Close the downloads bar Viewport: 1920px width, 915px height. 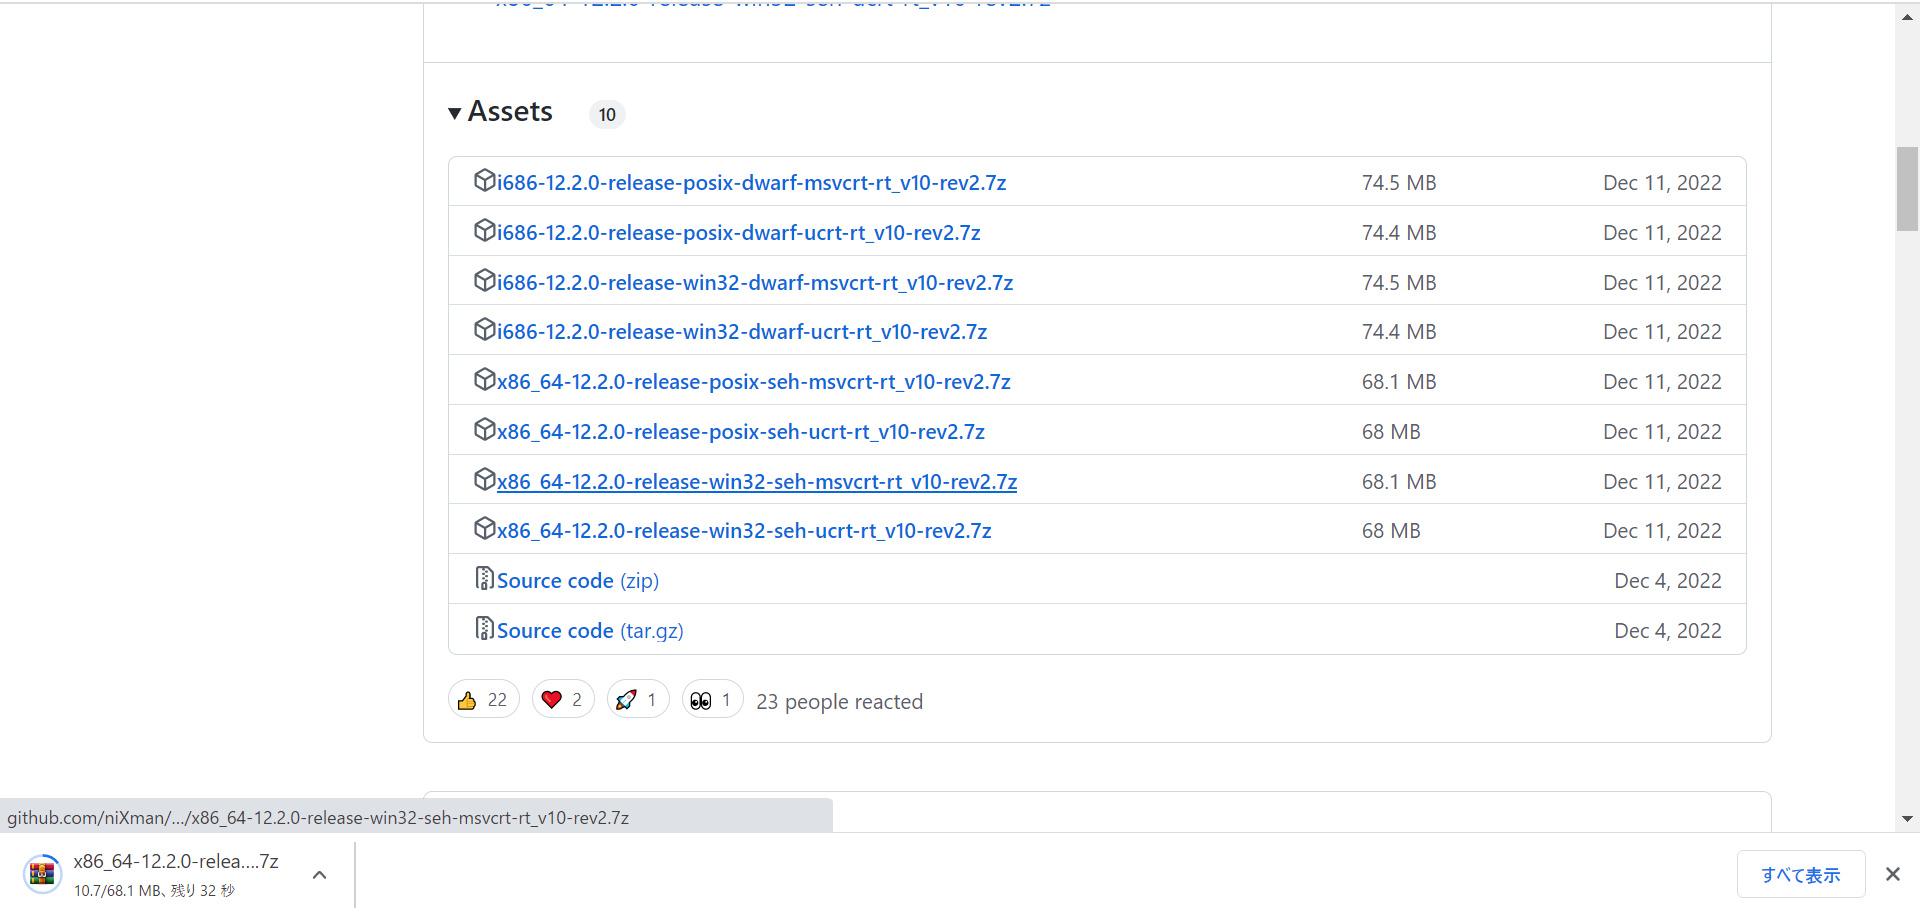tap(1893, 874)
